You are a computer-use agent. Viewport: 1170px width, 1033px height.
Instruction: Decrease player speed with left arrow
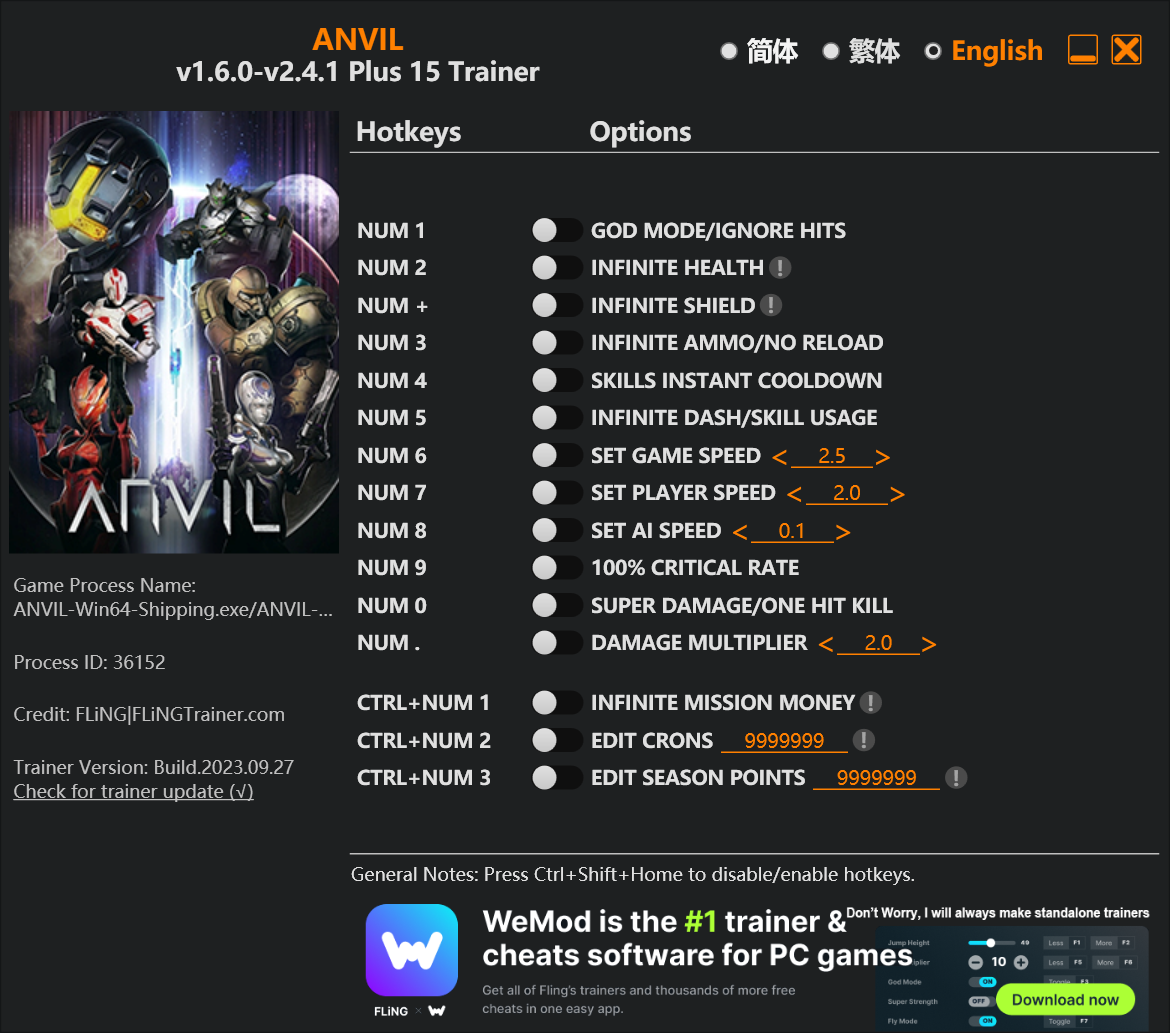[795, 494]
